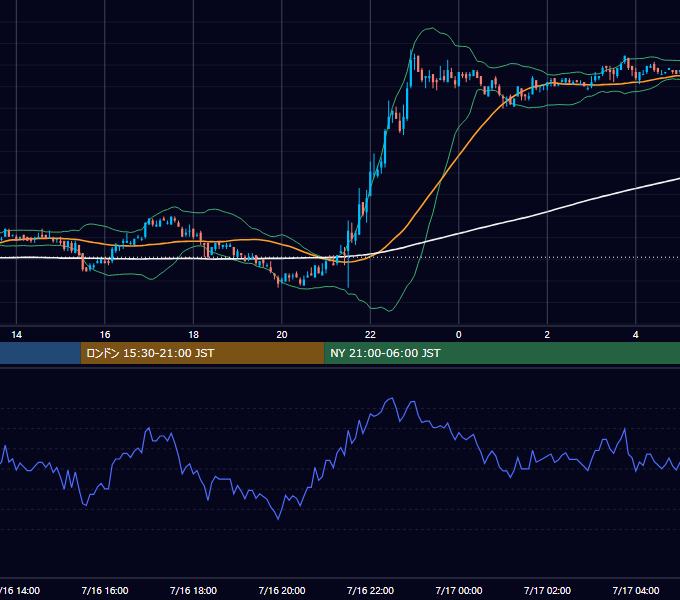Click the blue session bar before London

pyautogui.click(x=40, y=353)
